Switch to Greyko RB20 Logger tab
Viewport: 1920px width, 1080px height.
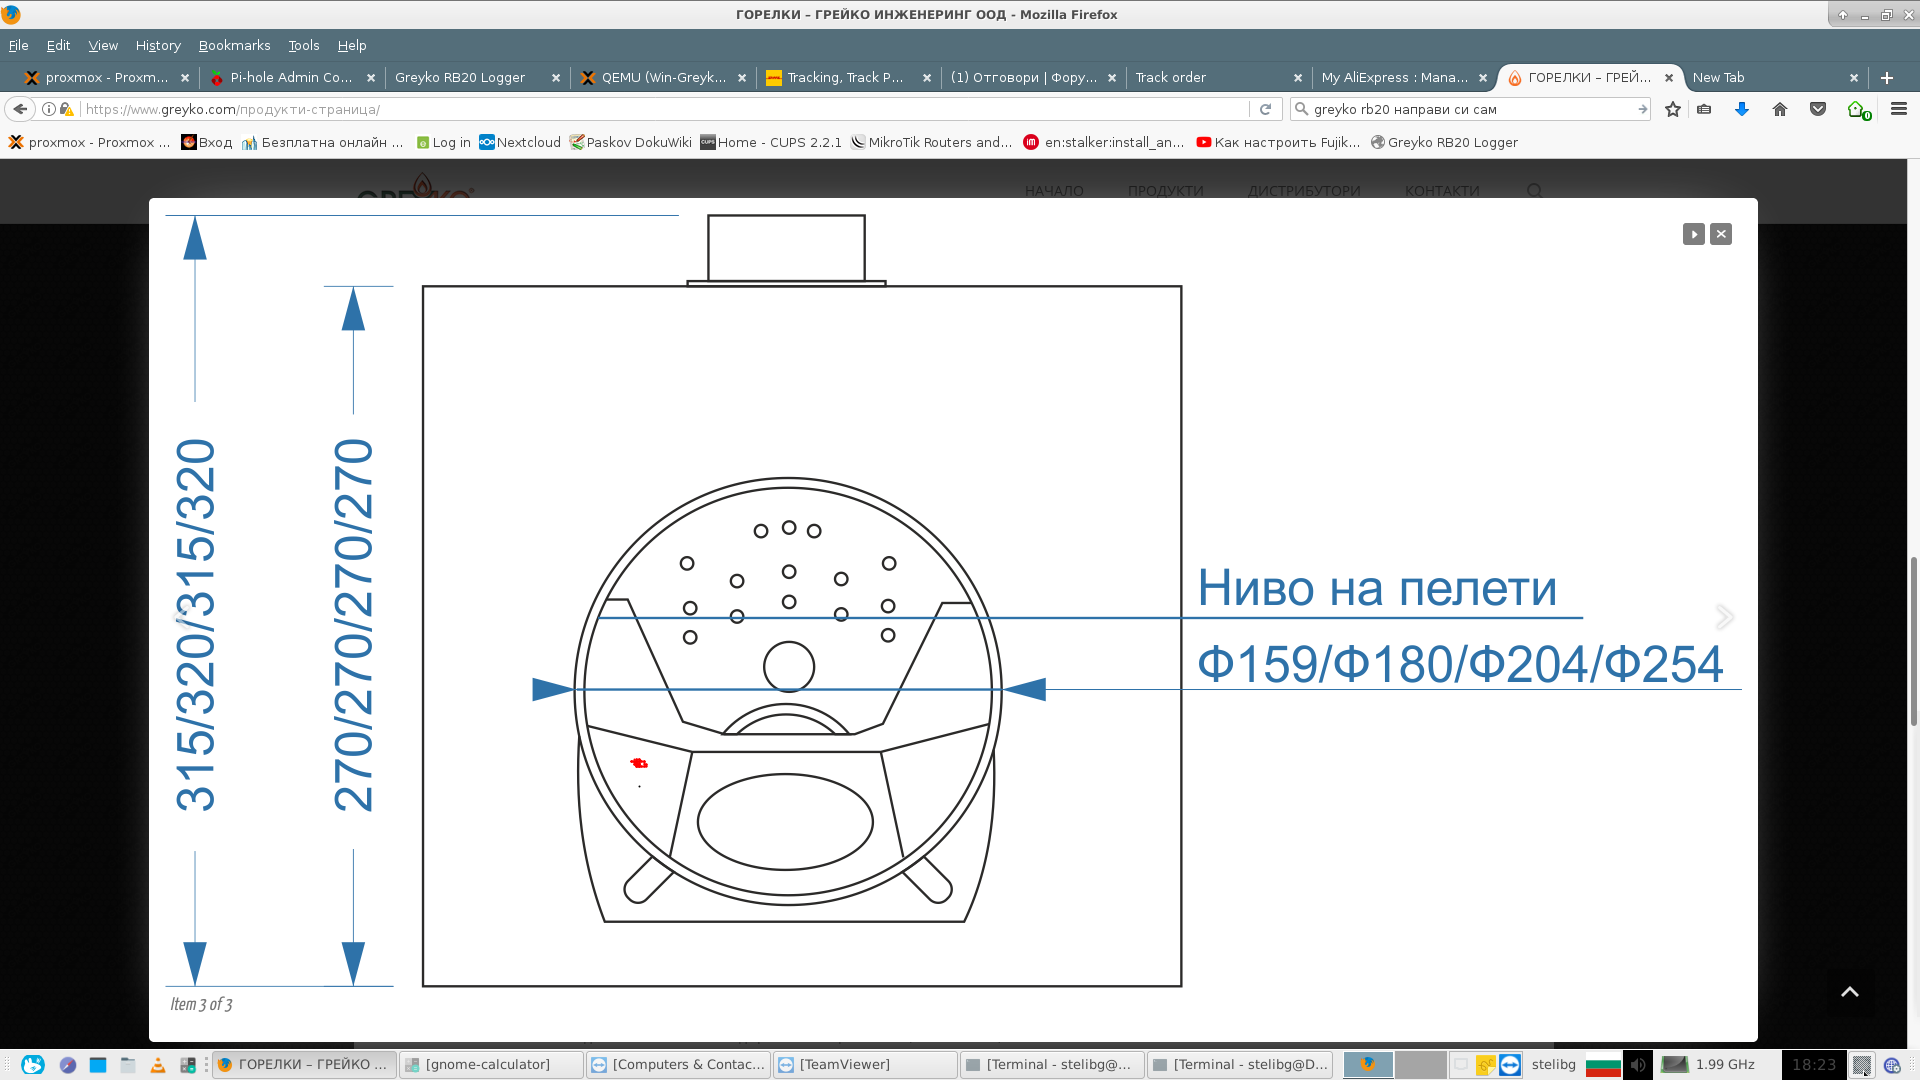click(460, 78)
